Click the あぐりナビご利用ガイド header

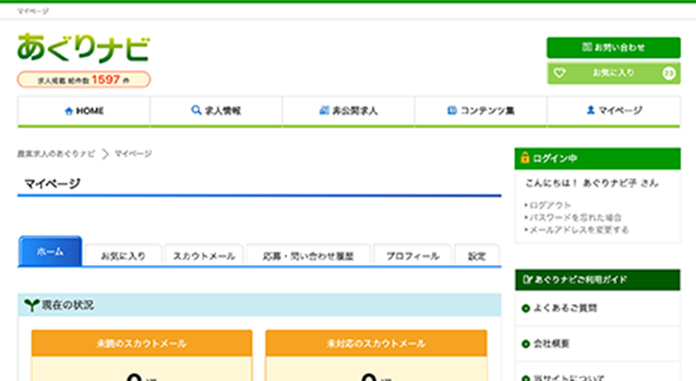click(x=597, y=280)
